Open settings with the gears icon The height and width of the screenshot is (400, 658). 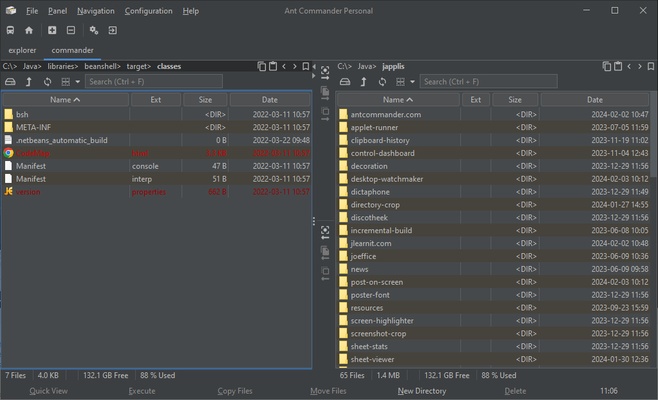pyautogui.click(x=94, y=30)
